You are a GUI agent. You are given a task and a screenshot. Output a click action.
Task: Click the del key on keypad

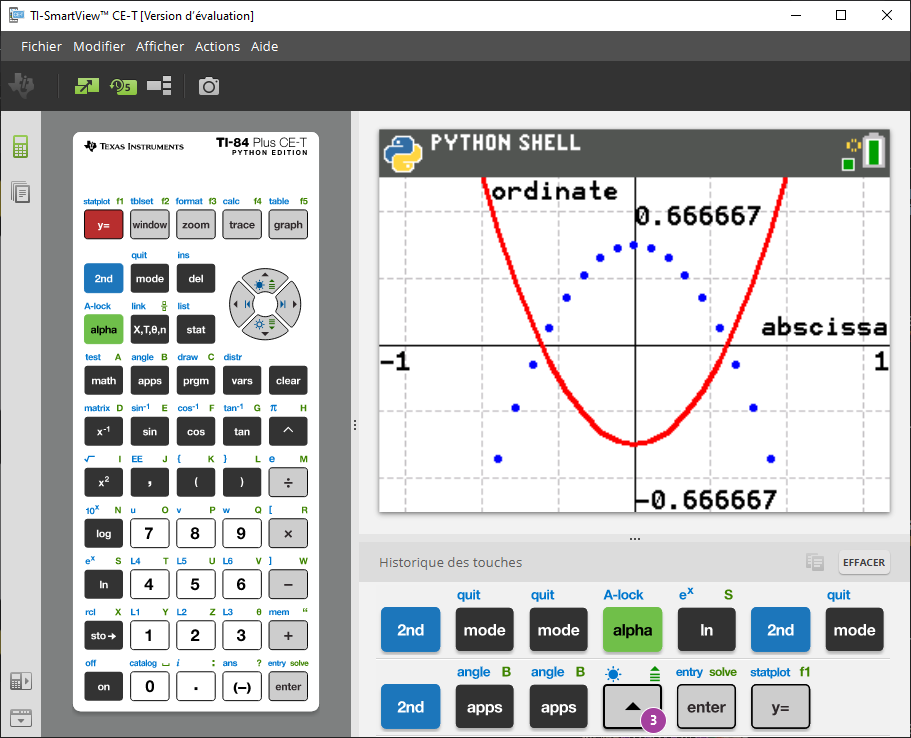pyautogui.click(x=196, y=278)
